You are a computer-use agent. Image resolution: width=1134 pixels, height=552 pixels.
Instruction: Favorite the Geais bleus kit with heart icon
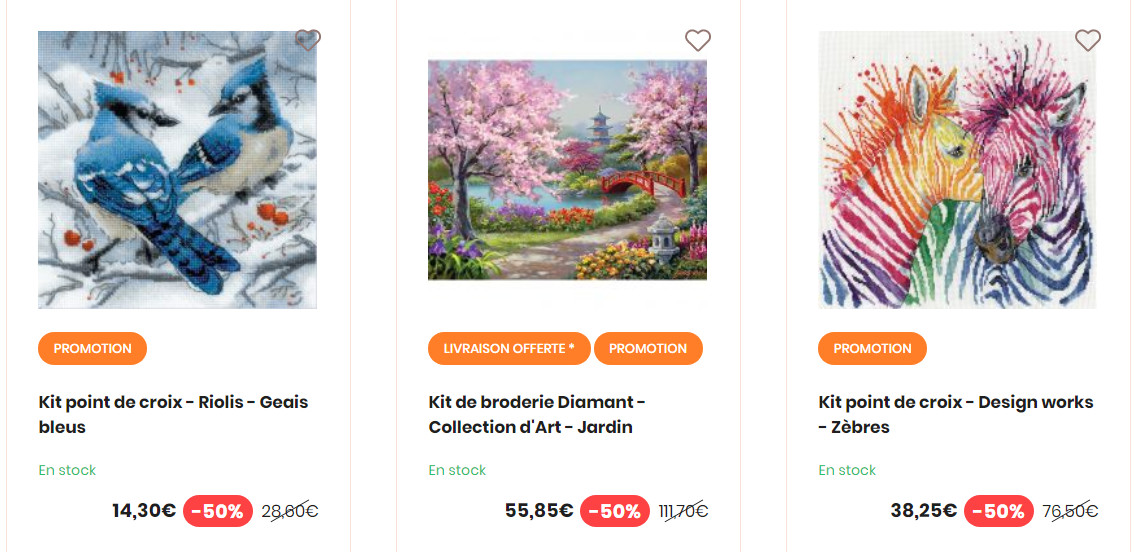[x=308, y=41]
